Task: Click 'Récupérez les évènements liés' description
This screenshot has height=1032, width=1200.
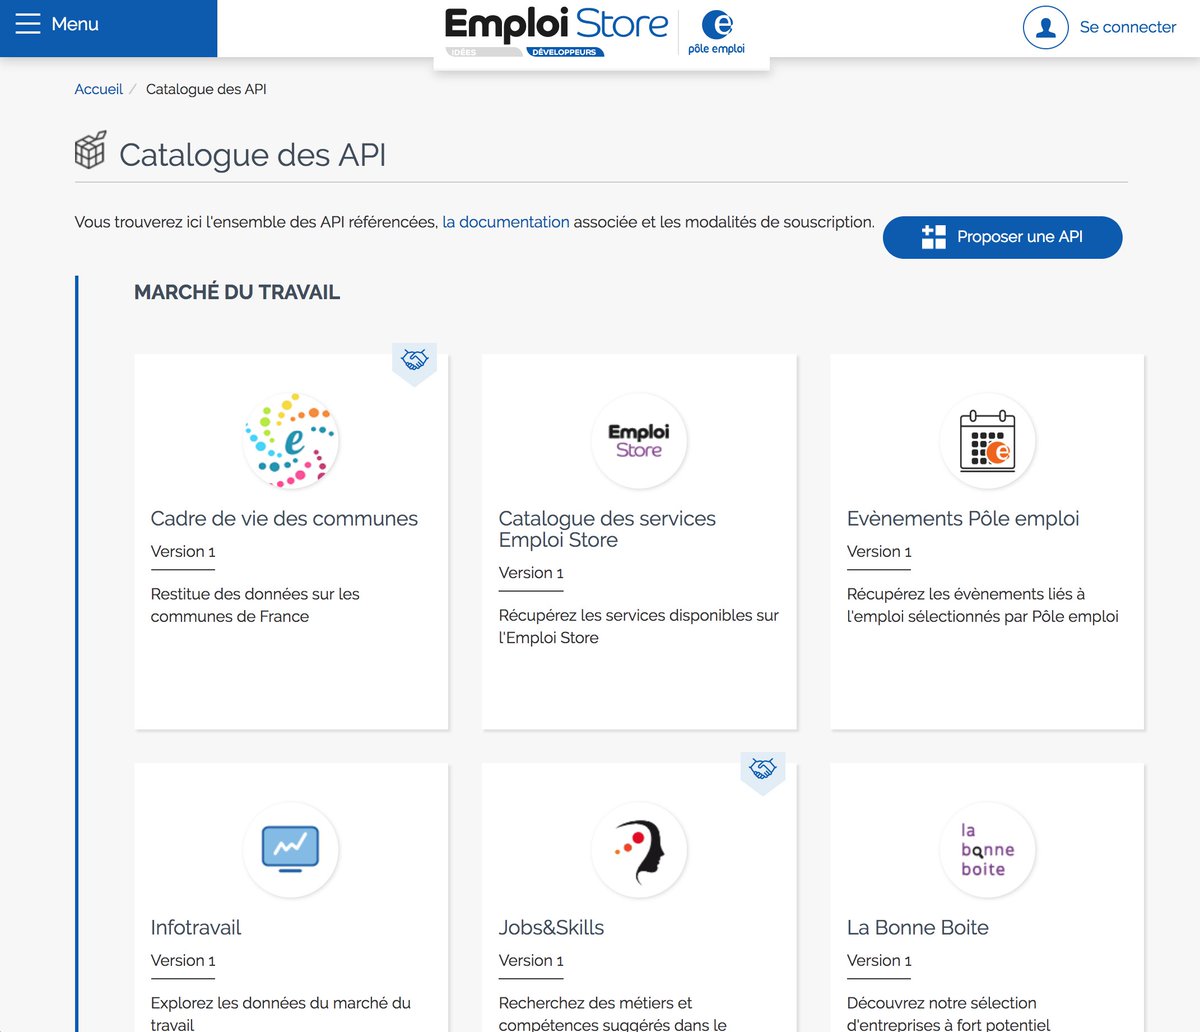Action: click(982, 605)
